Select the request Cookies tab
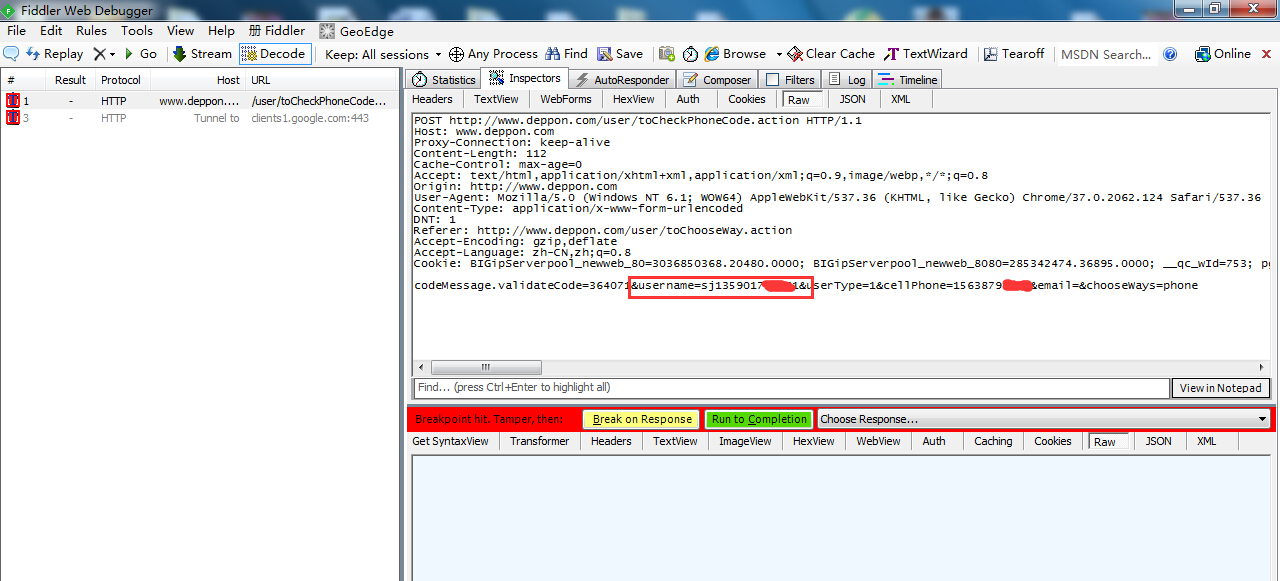This screenshot has width=1280, height=581. (746, 99)
